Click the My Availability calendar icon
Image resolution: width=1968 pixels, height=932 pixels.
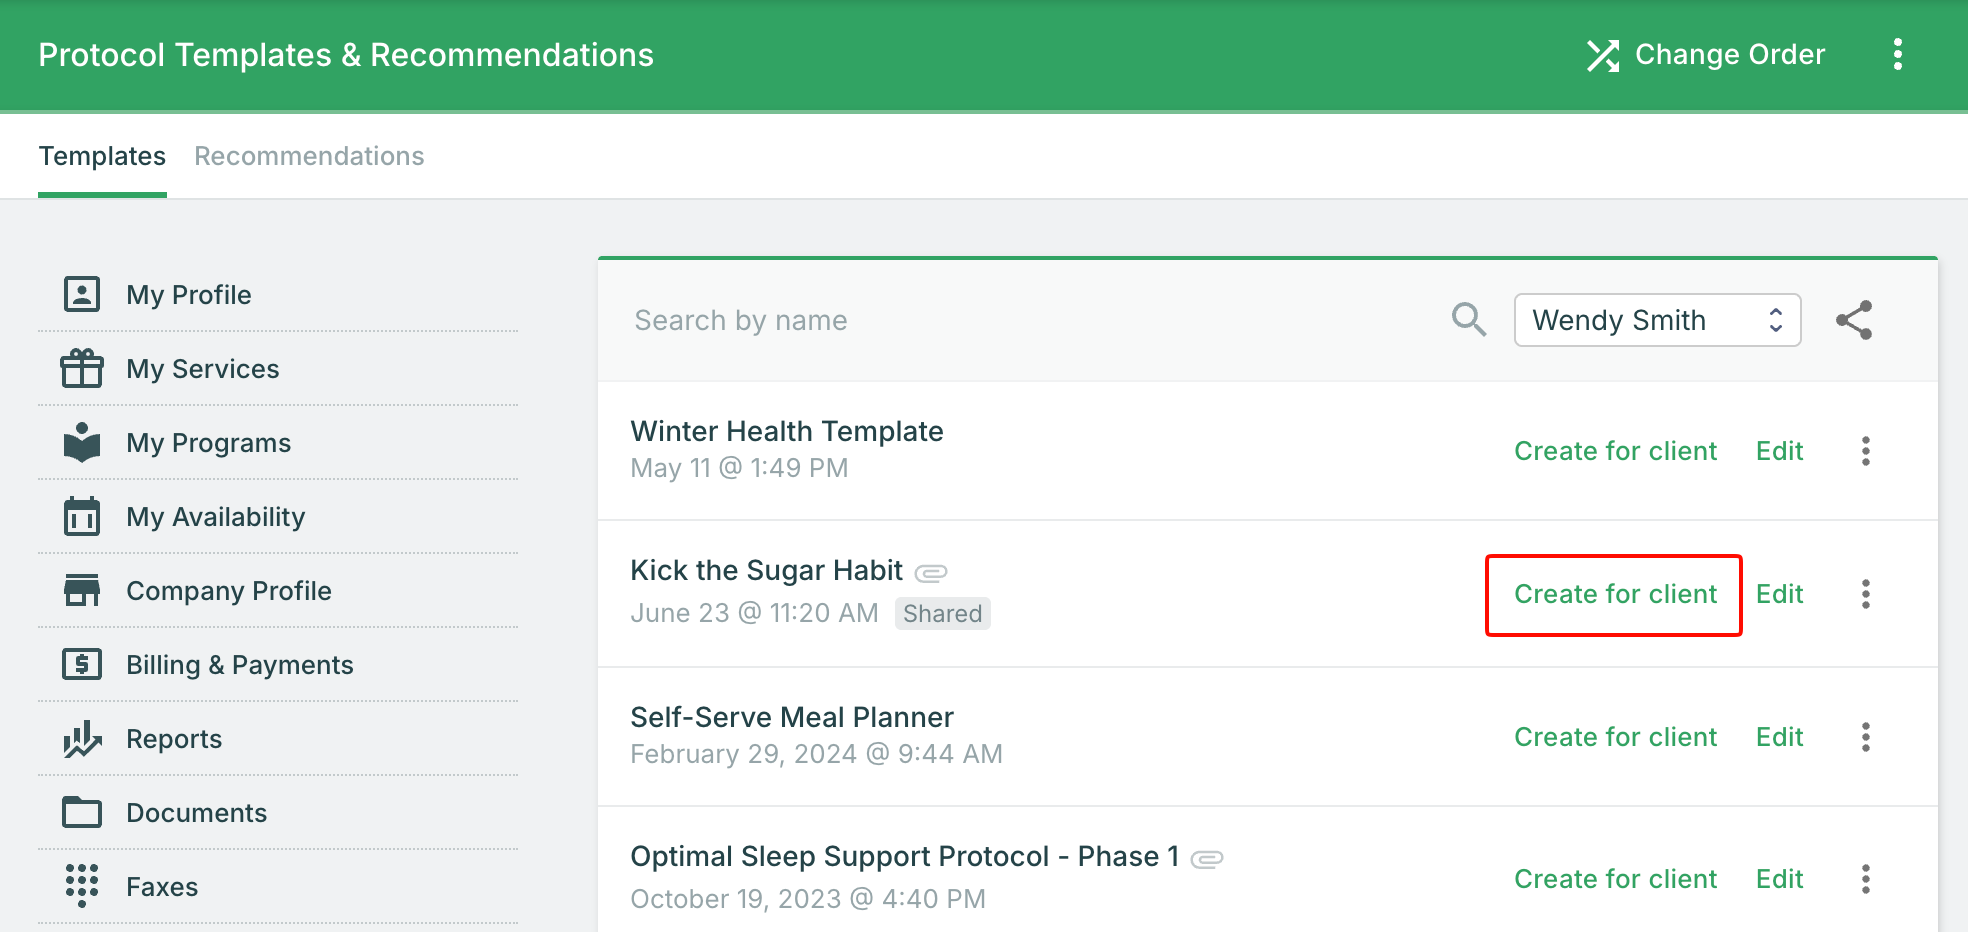pyautogui.click(x=82, y=516)
